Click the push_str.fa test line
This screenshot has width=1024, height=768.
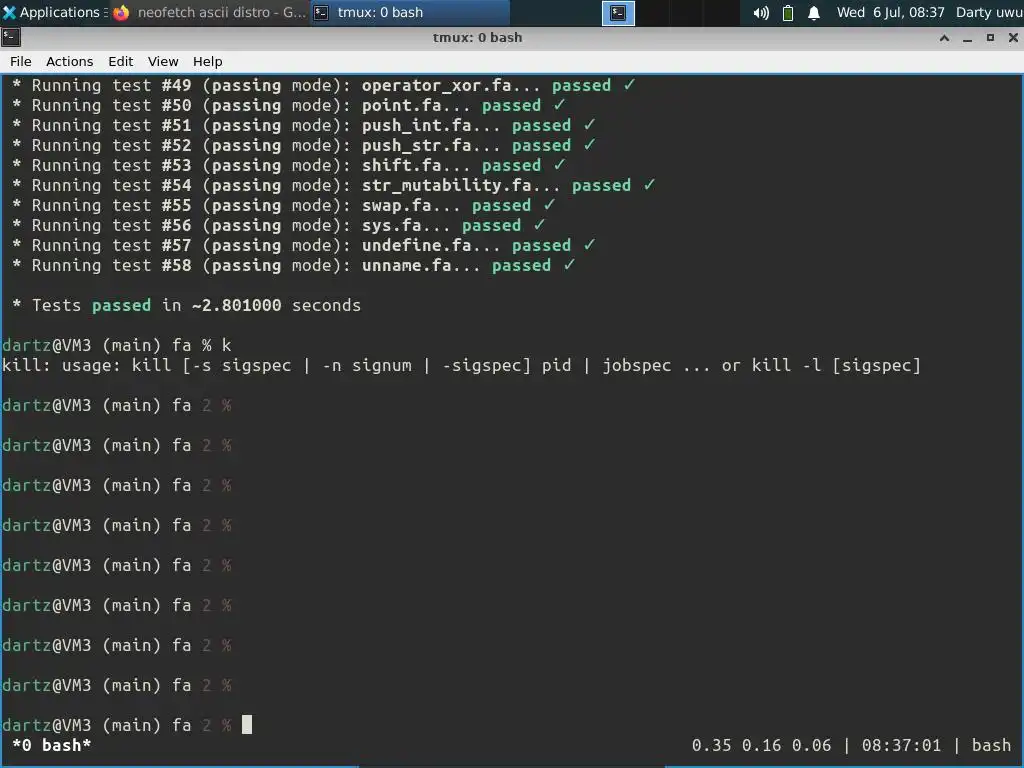(304, 146)
